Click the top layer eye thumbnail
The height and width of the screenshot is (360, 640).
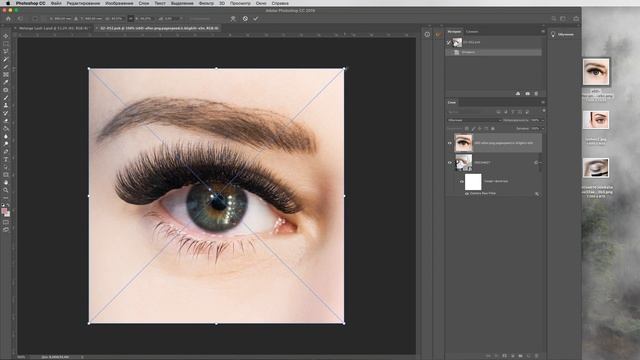(463, 143)
